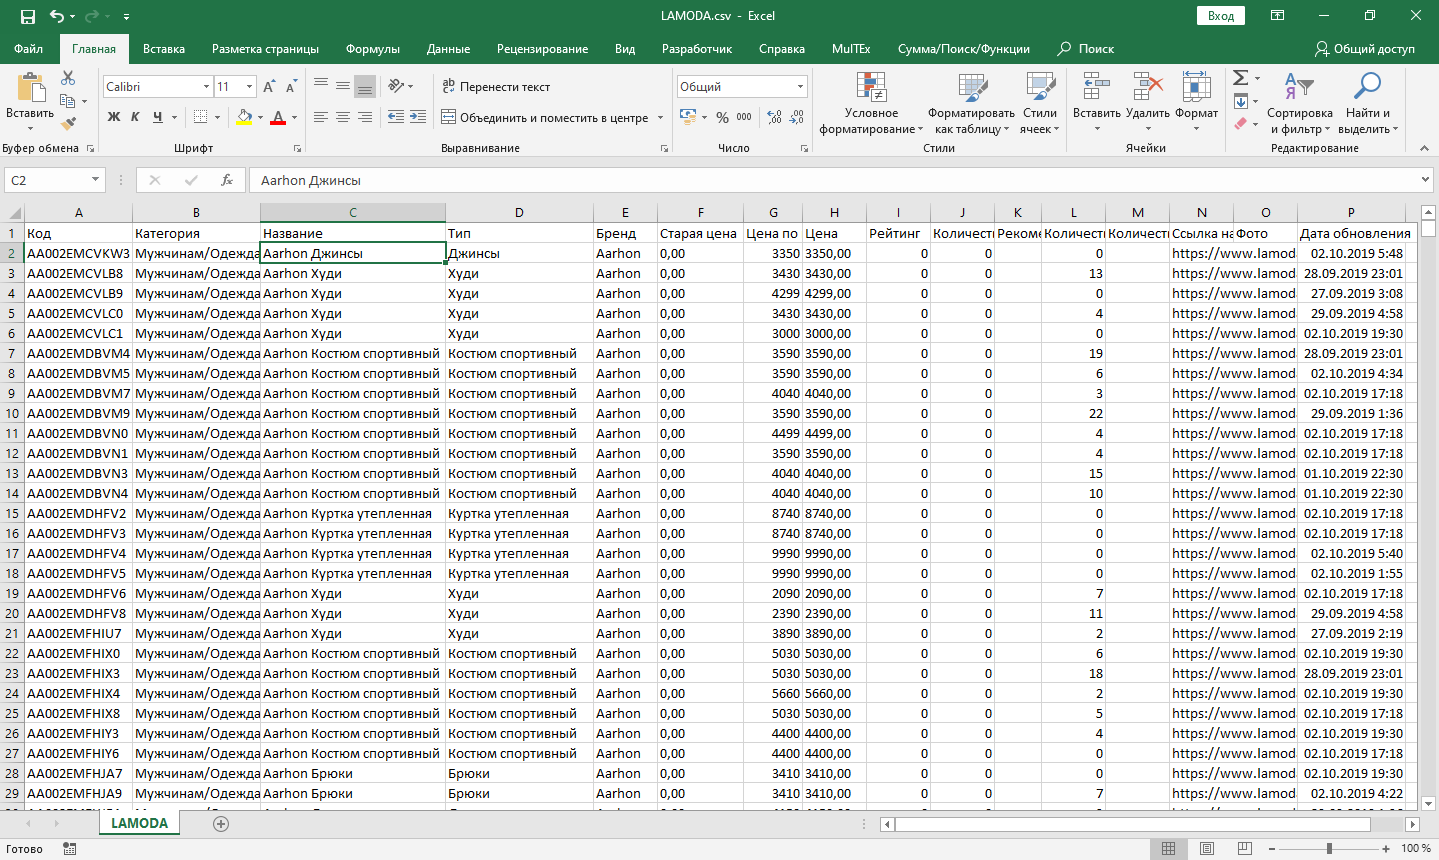Increase decimal places icon

(774, 117)
